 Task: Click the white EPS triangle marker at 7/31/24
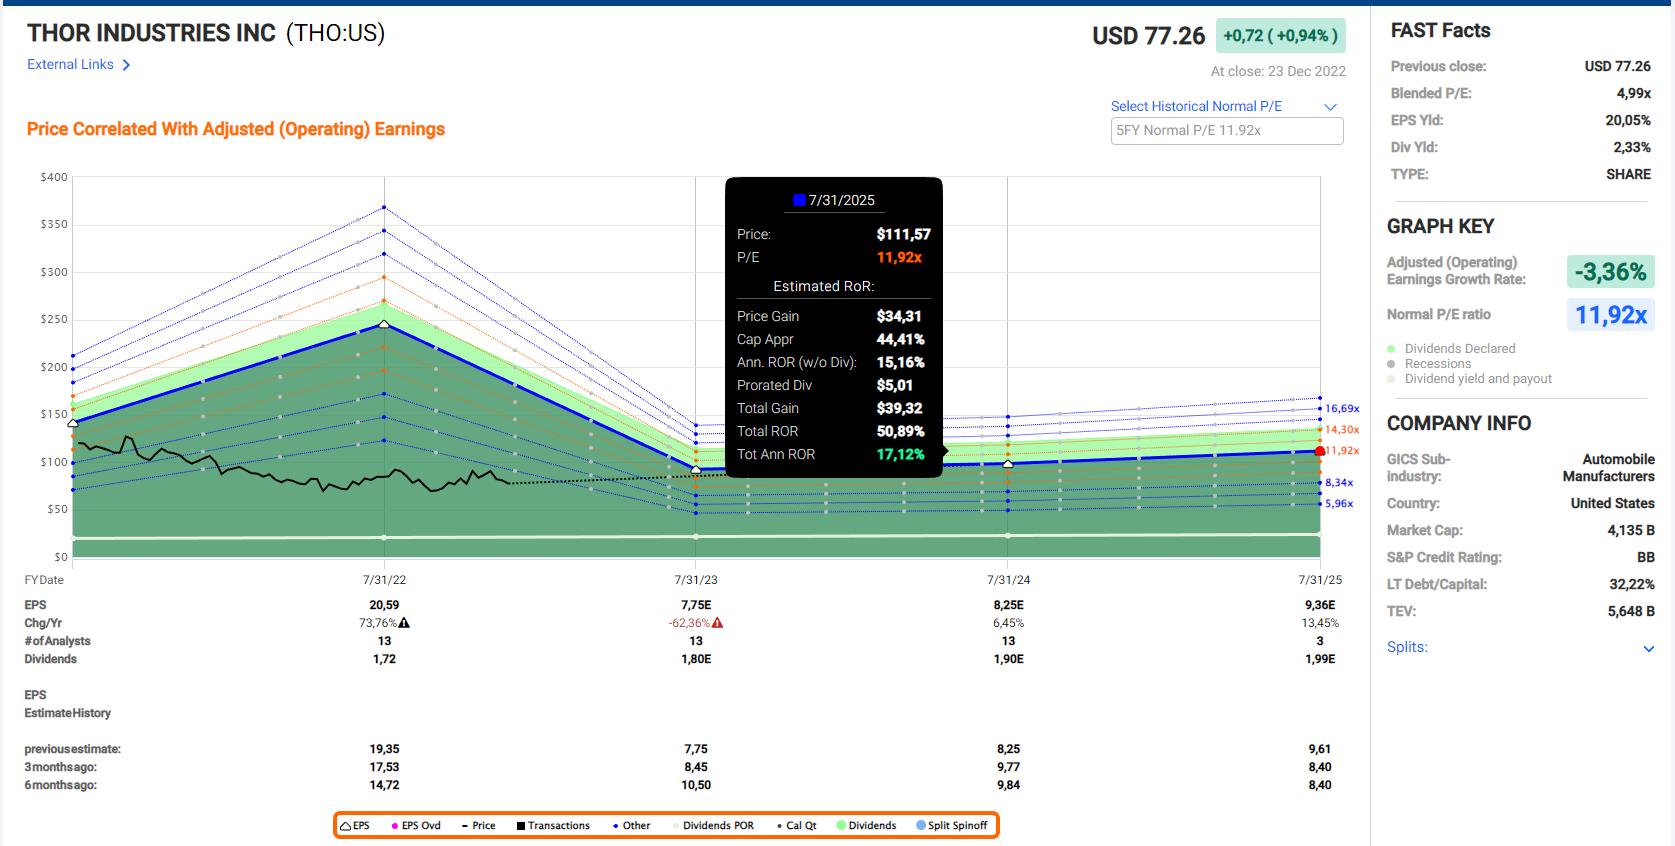pyautogui.click(x=1008, y=463)
